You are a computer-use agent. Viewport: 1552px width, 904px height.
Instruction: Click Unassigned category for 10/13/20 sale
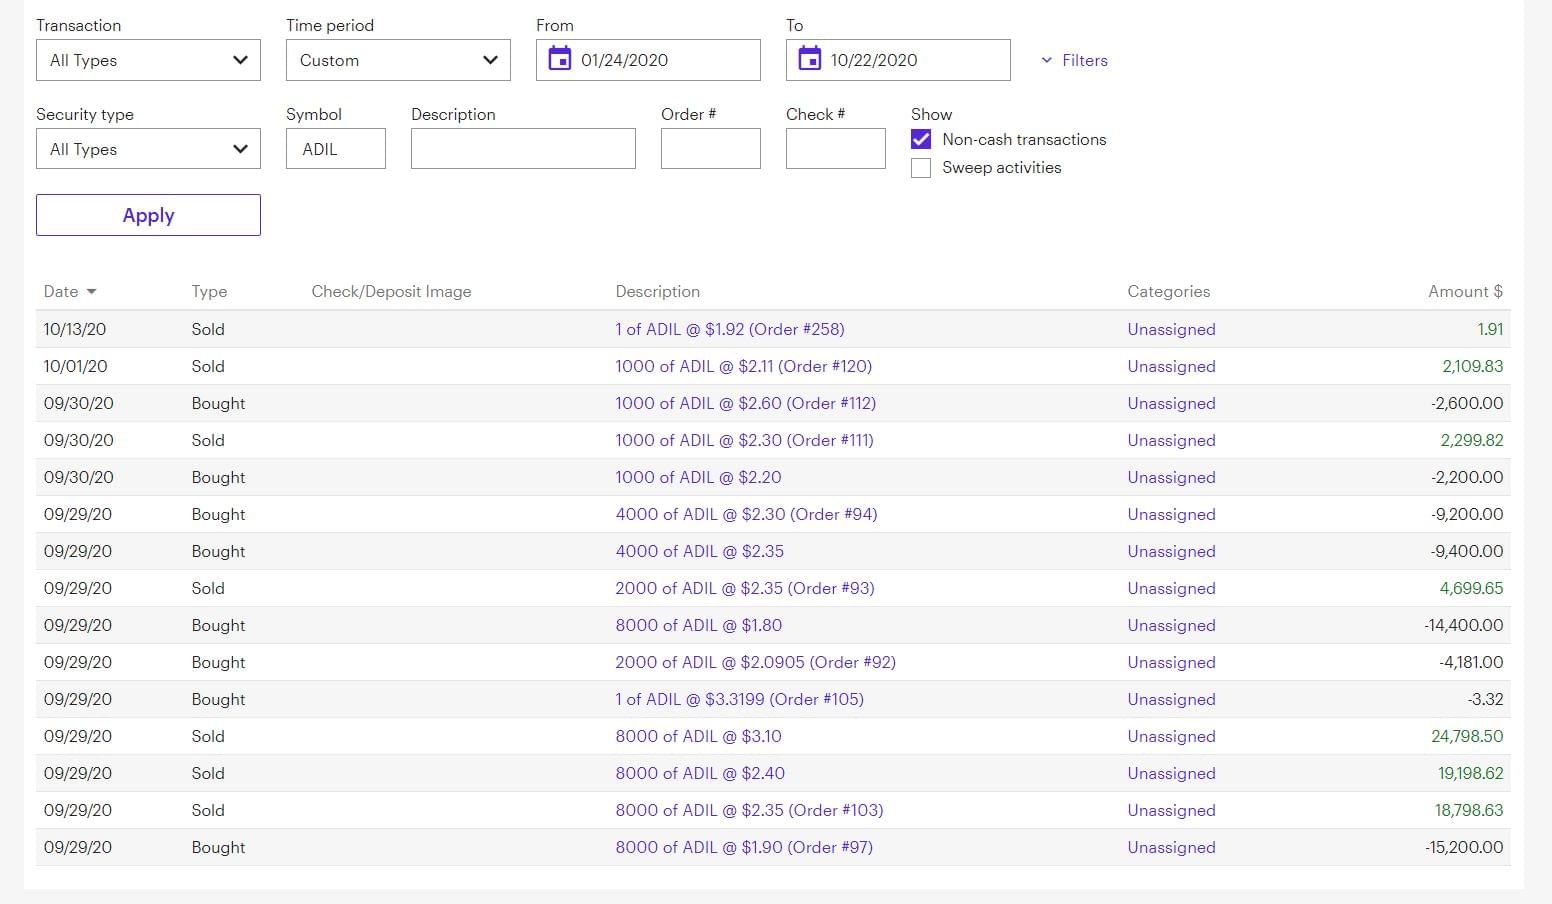1171,329
